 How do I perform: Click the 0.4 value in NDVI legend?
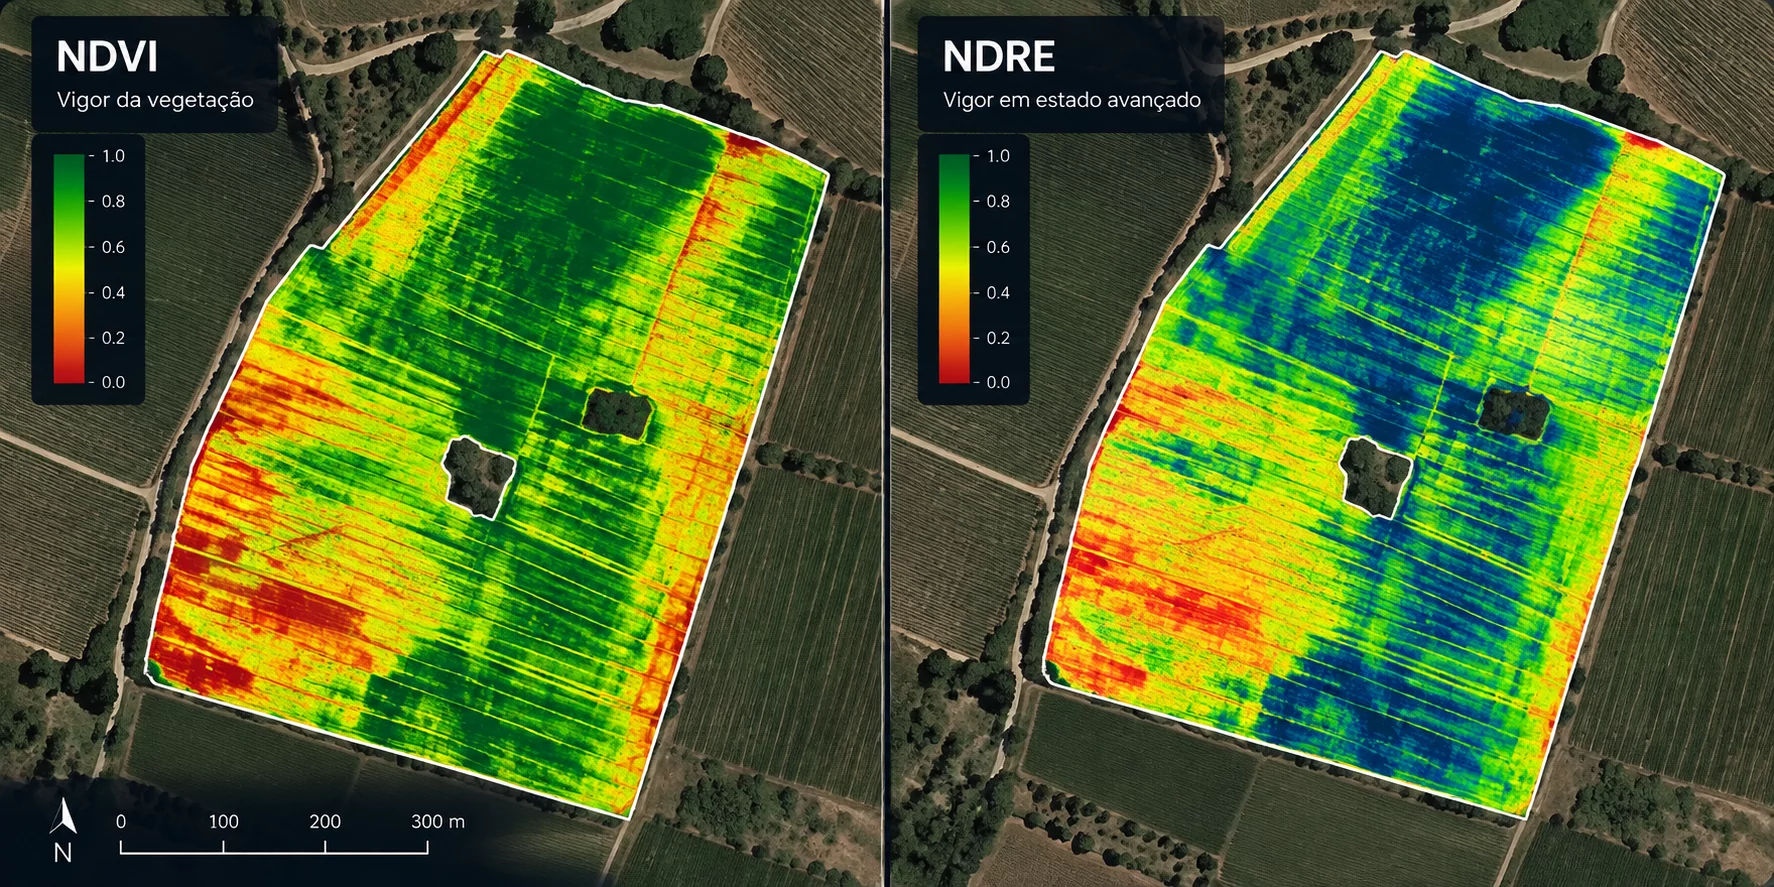[113, 292]
